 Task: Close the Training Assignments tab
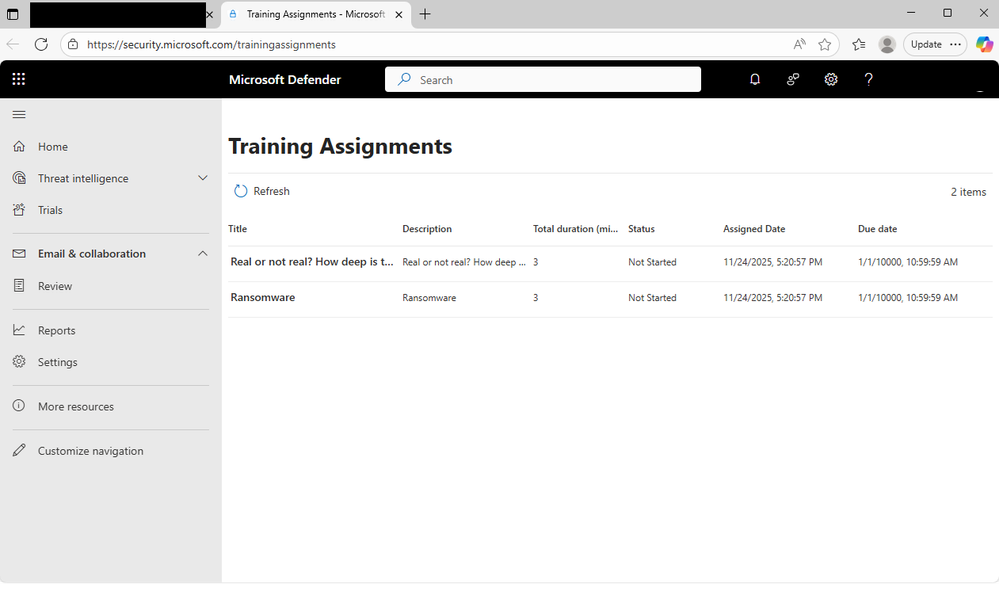[399, 14]
